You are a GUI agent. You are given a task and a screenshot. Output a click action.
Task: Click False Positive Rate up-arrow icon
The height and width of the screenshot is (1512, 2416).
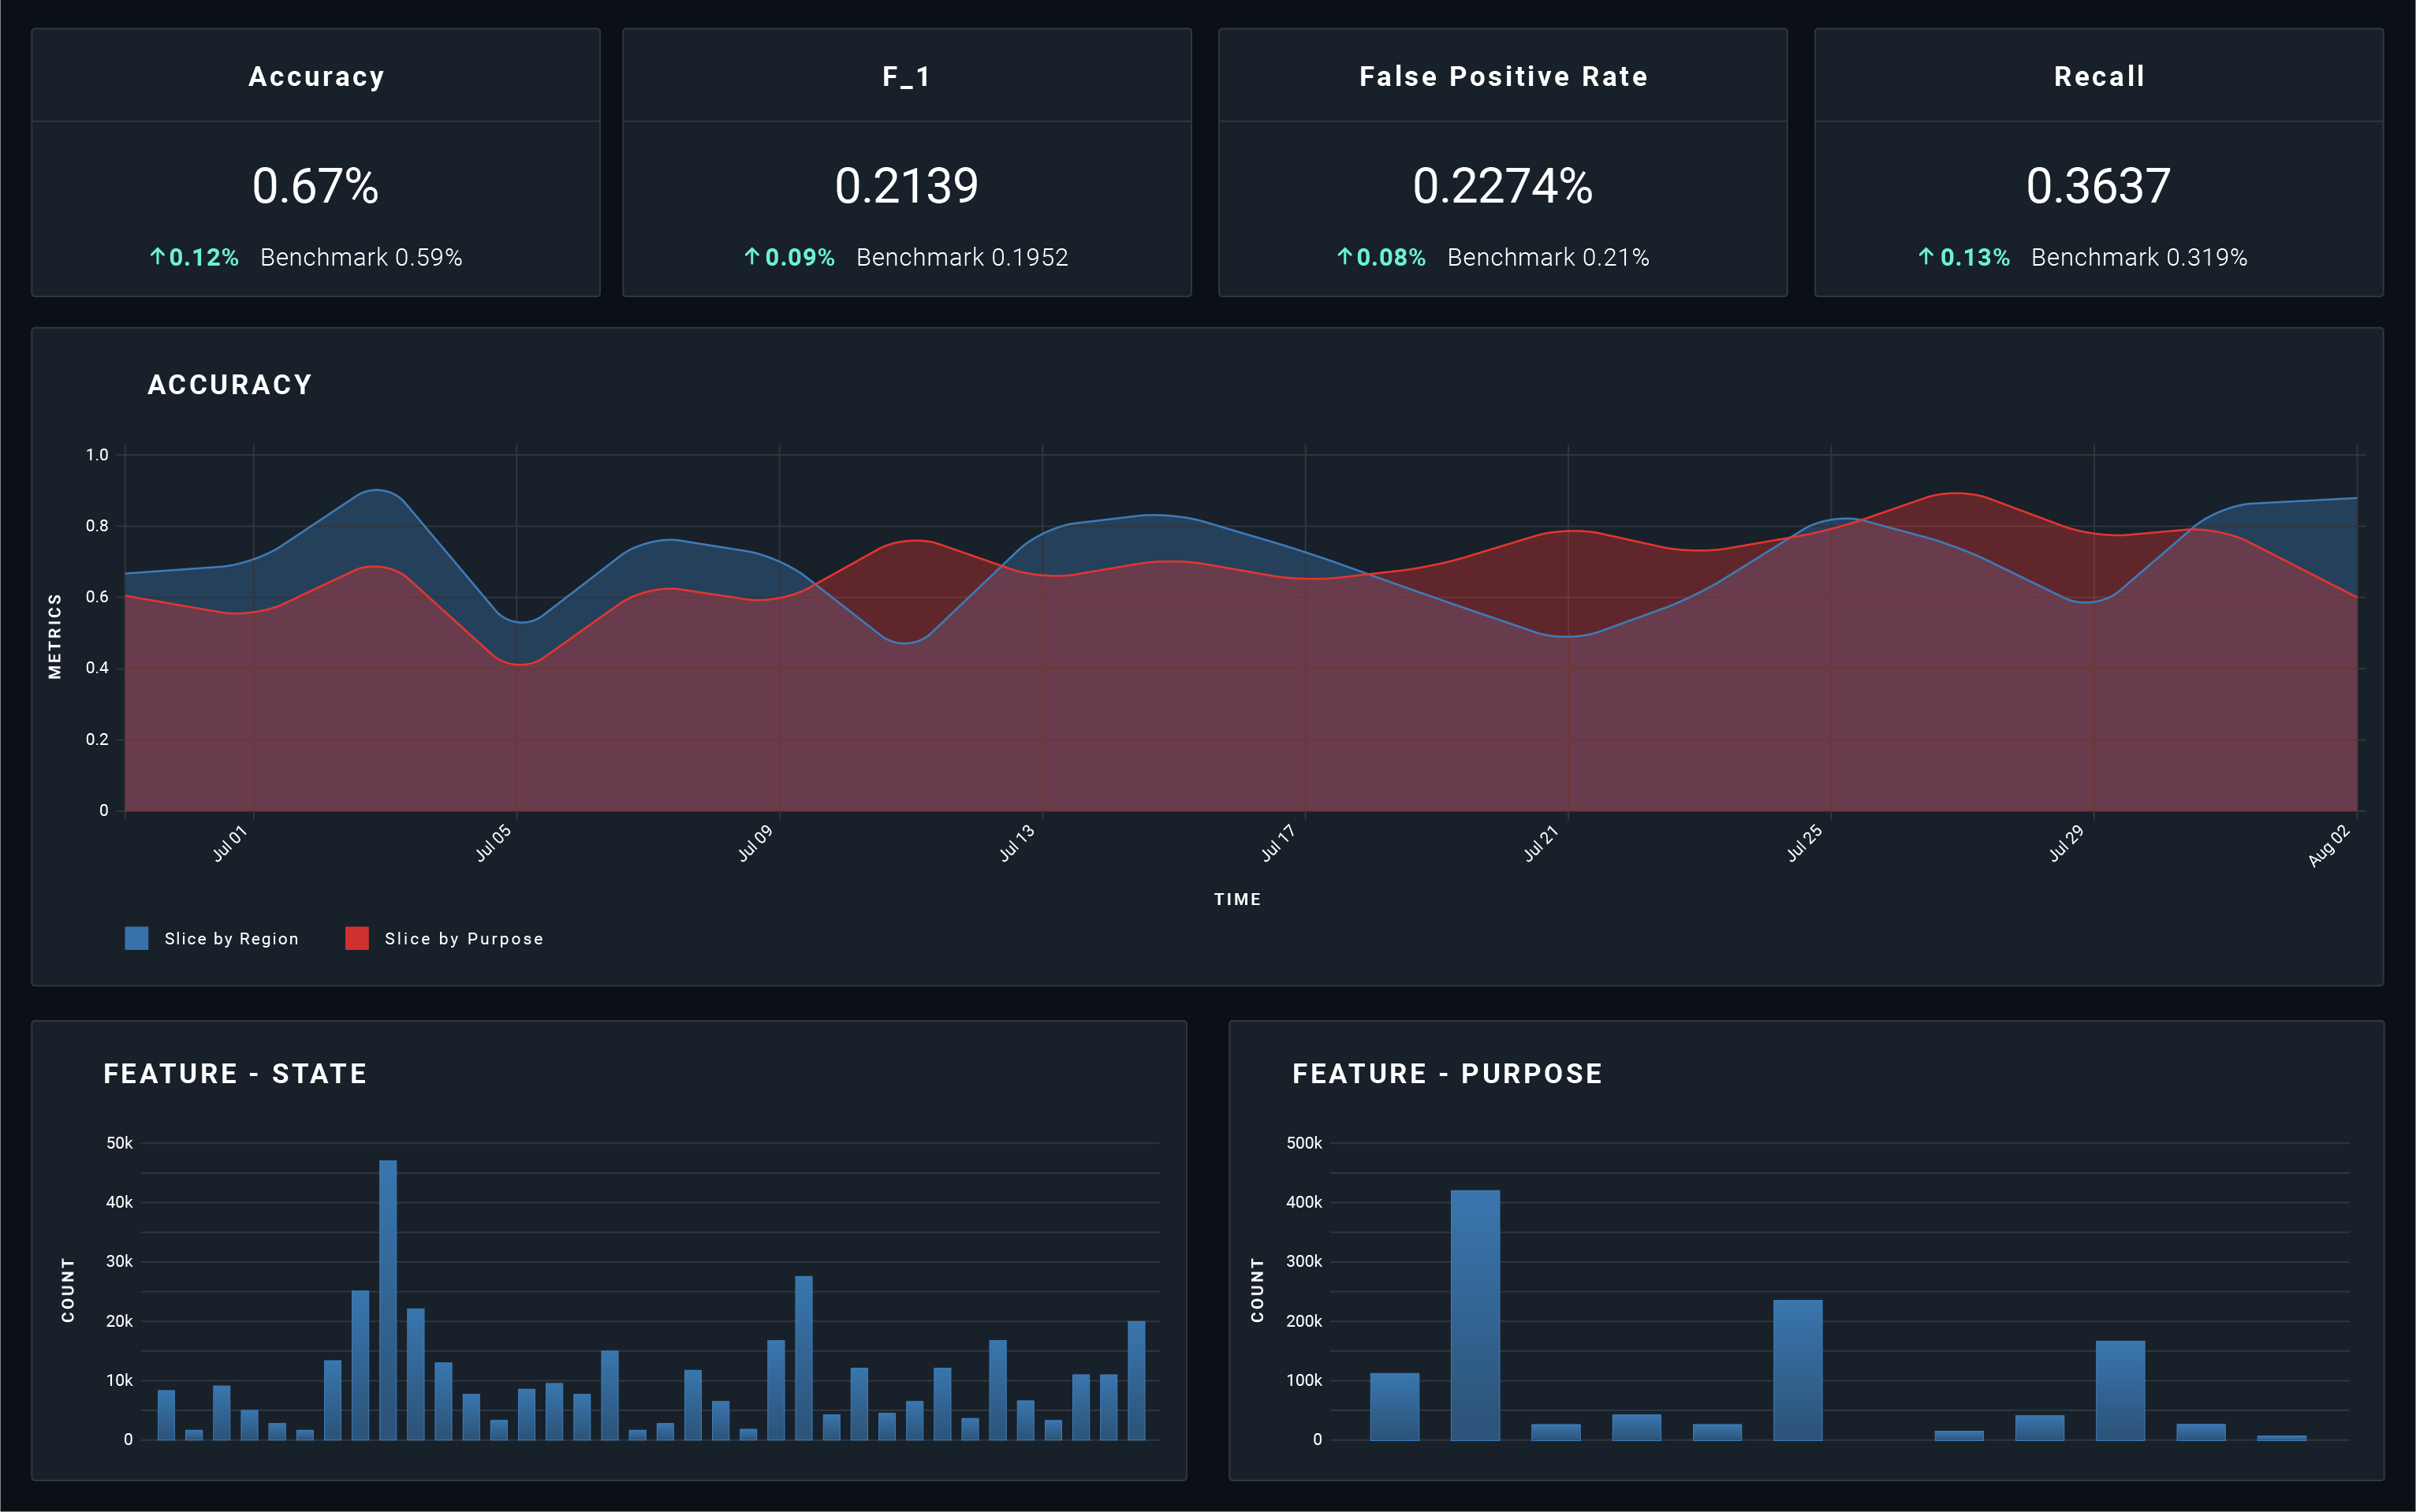(1345, 257)
